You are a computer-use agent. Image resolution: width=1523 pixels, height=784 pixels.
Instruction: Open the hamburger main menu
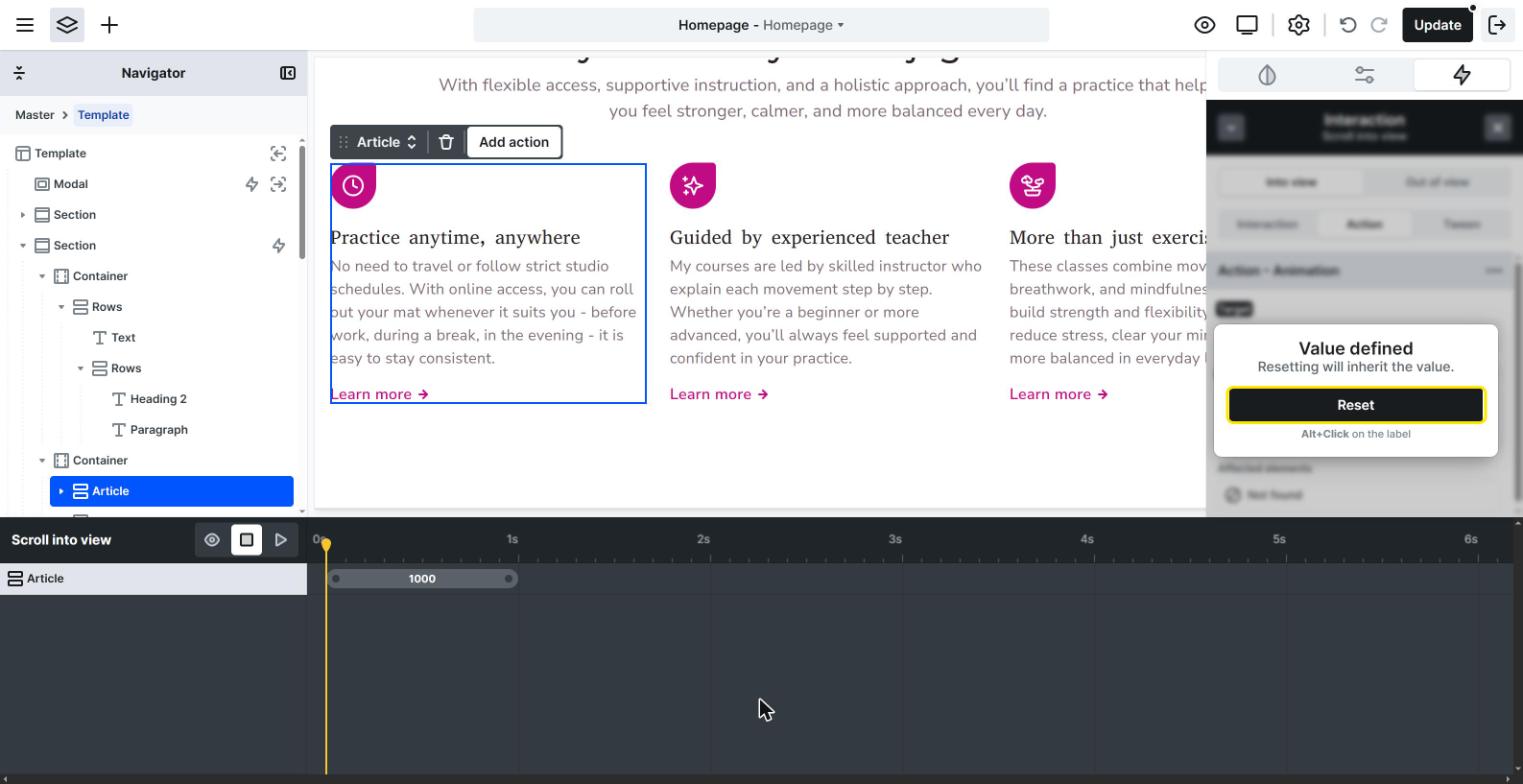25,25
